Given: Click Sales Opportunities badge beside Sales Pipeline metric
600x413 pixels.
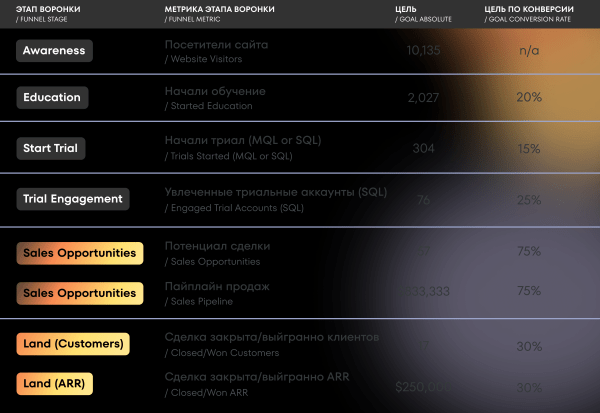Looking at the screenshot, I should (x=80, y=294).
